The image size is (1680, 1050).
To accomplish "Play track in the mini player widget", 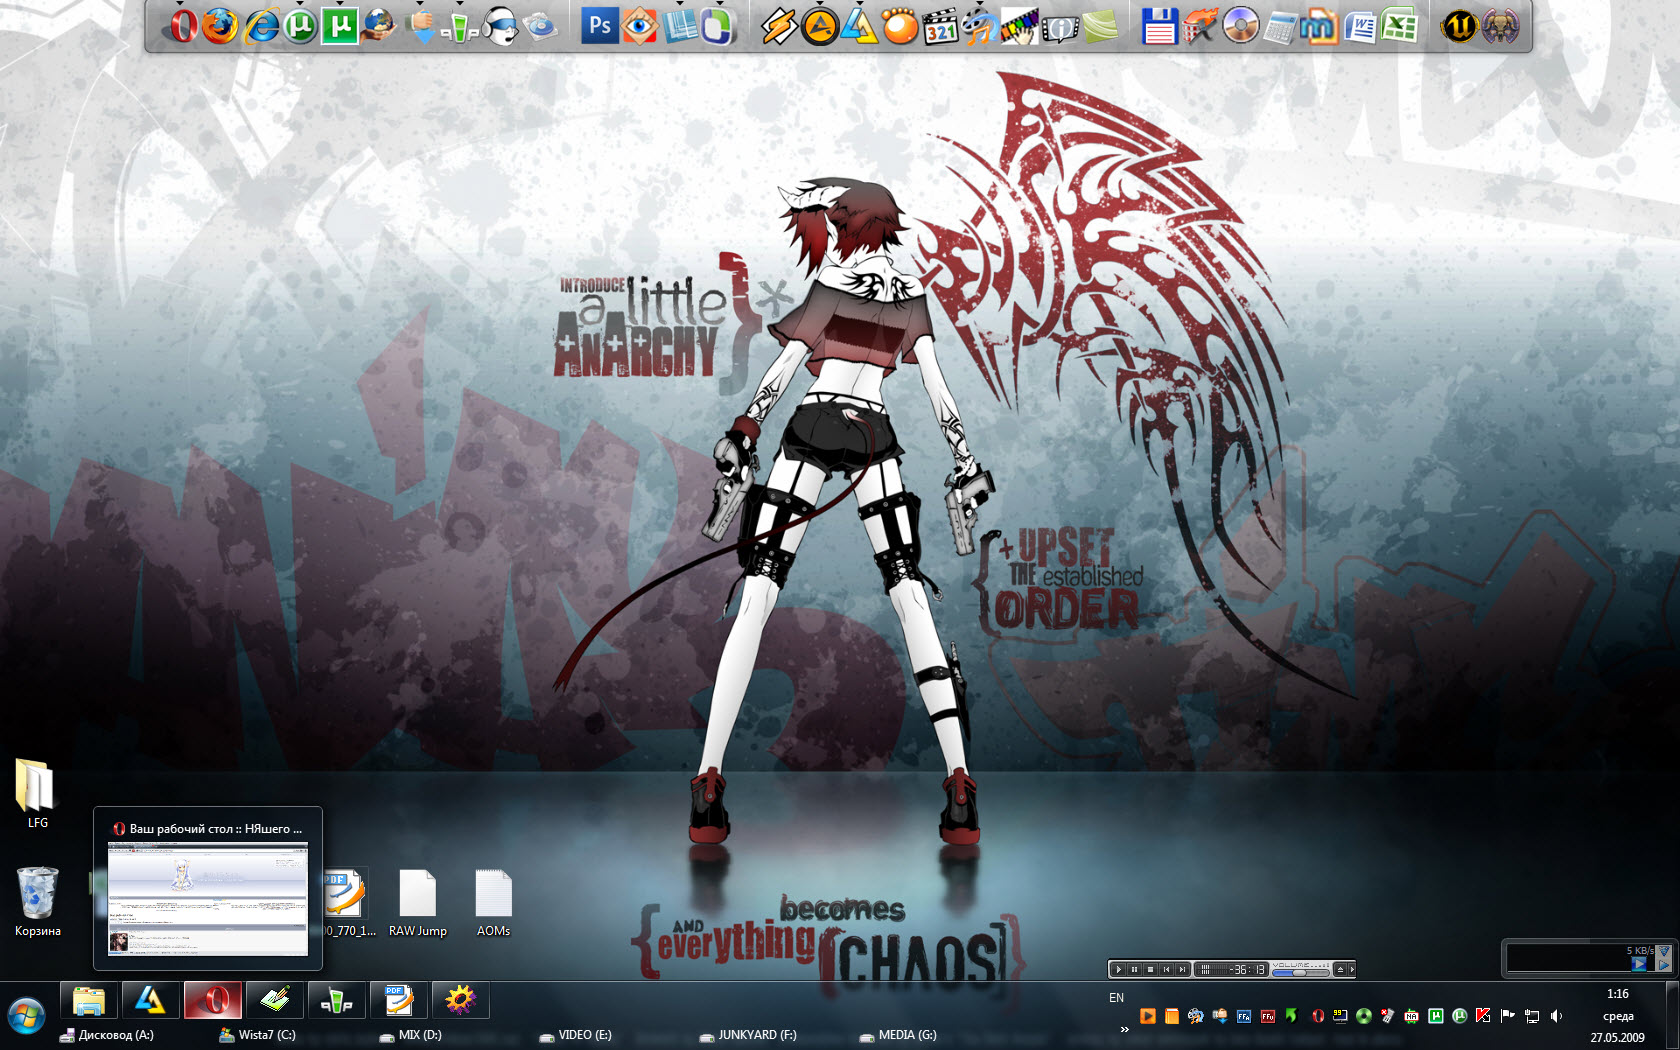I will [1118, 969].
